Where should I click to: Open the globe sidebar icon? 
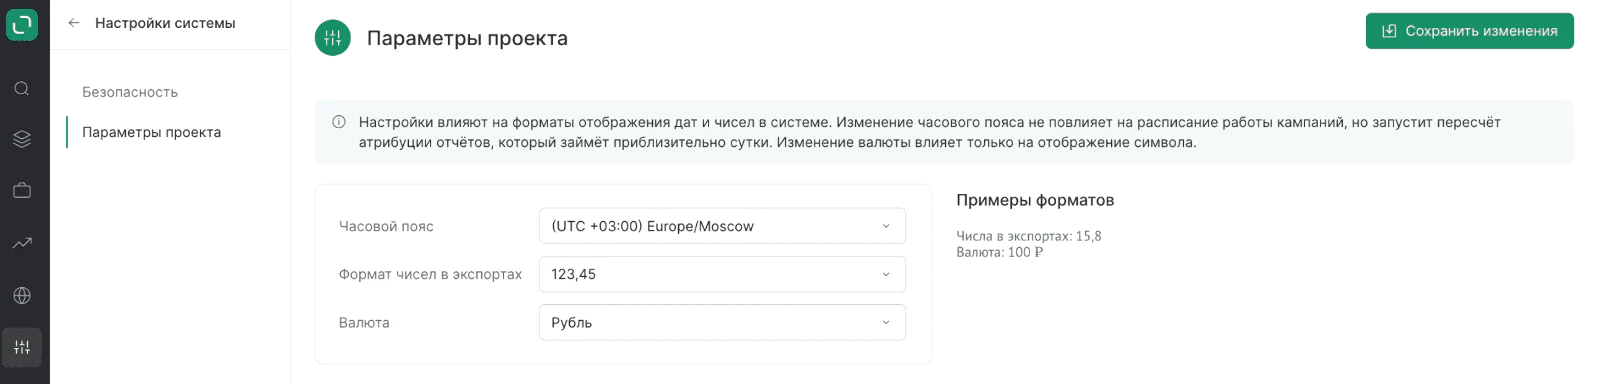(22, 295)
